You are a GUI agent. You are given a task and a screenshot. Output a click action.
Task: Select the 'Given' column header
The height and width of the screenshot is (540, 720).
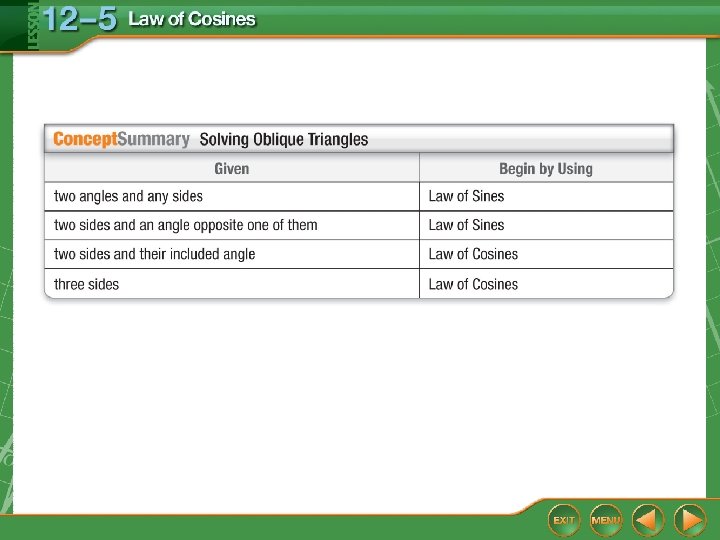232,169
